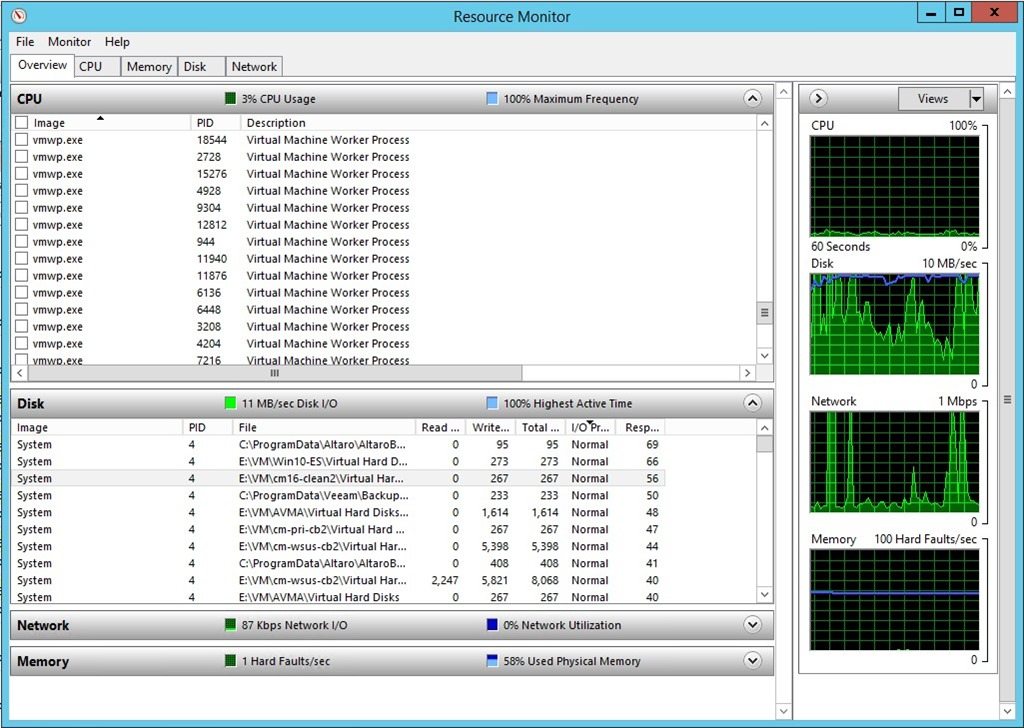Check the vmwp.exe box for PID 4928
1024x728 pixels.
click(22, 191)
